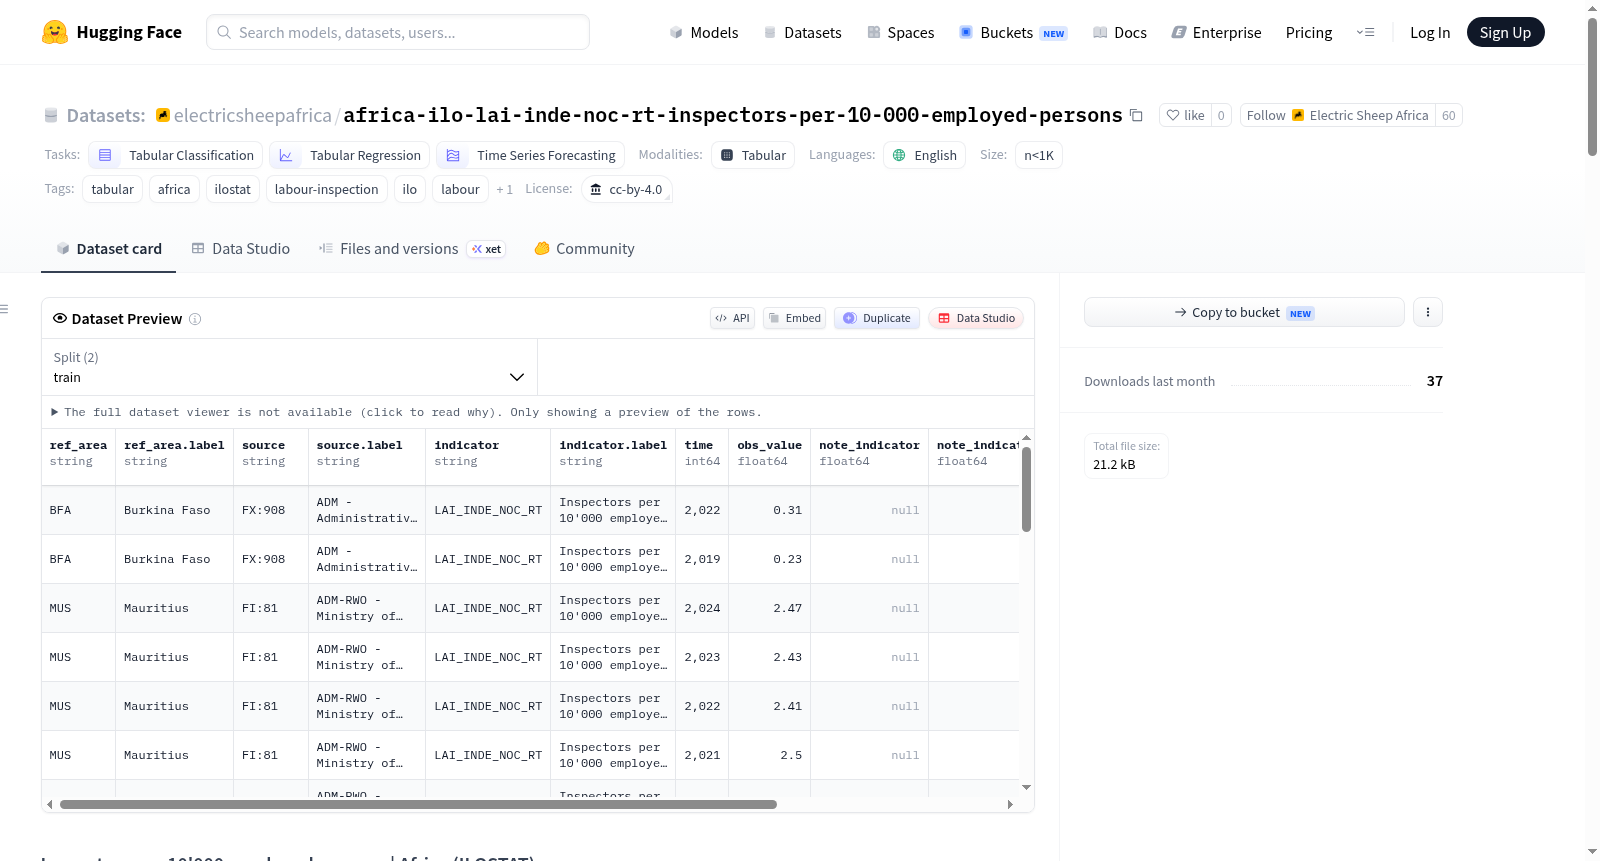Like this dataset using the heart button
The height and width of the screenshot is (861, 1600).
(1185, 115)
